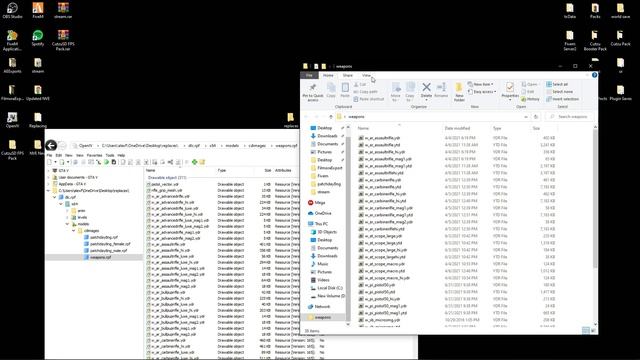Open the File menu in OpenIV
640x360 pixels.
point(49,155)
